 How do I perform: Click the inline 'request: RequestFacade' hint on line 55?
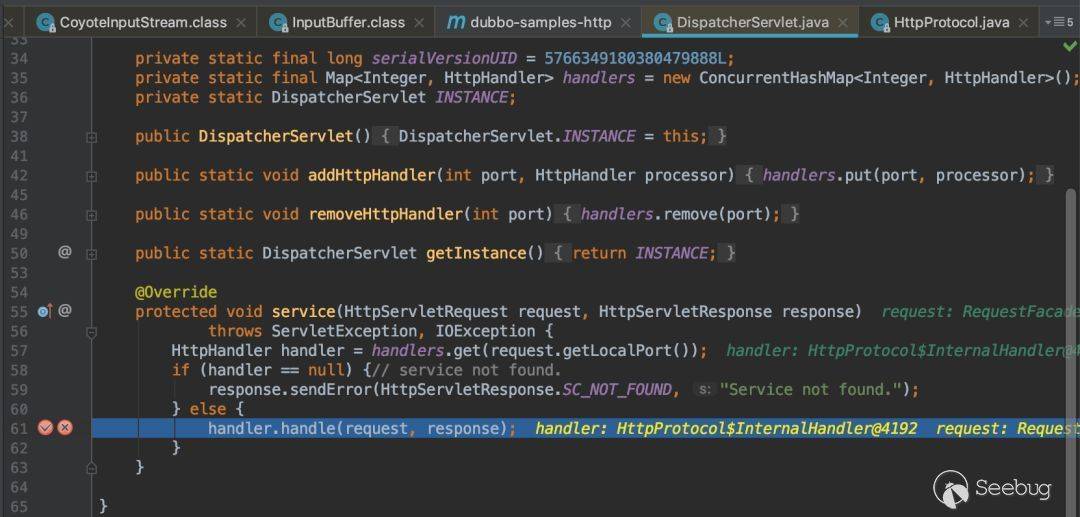coord(980,312)
